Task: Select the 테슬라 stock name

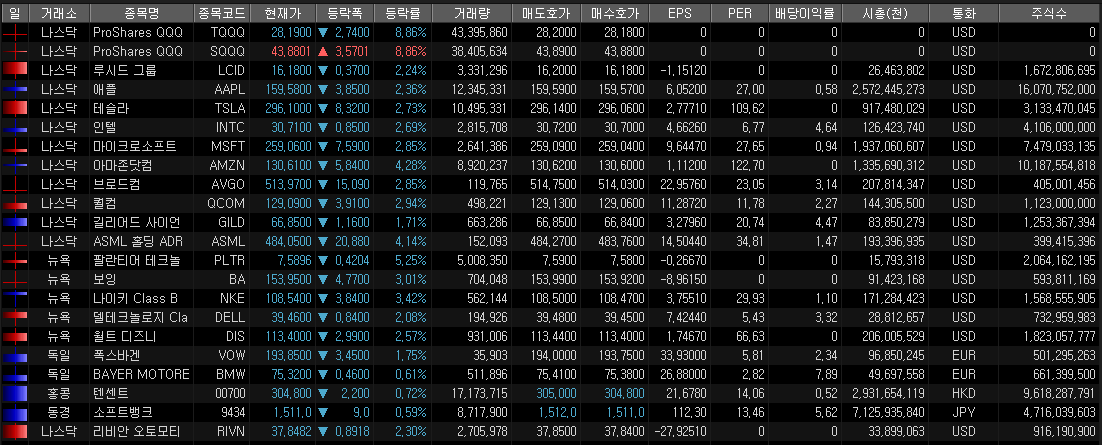Action: 110,108
